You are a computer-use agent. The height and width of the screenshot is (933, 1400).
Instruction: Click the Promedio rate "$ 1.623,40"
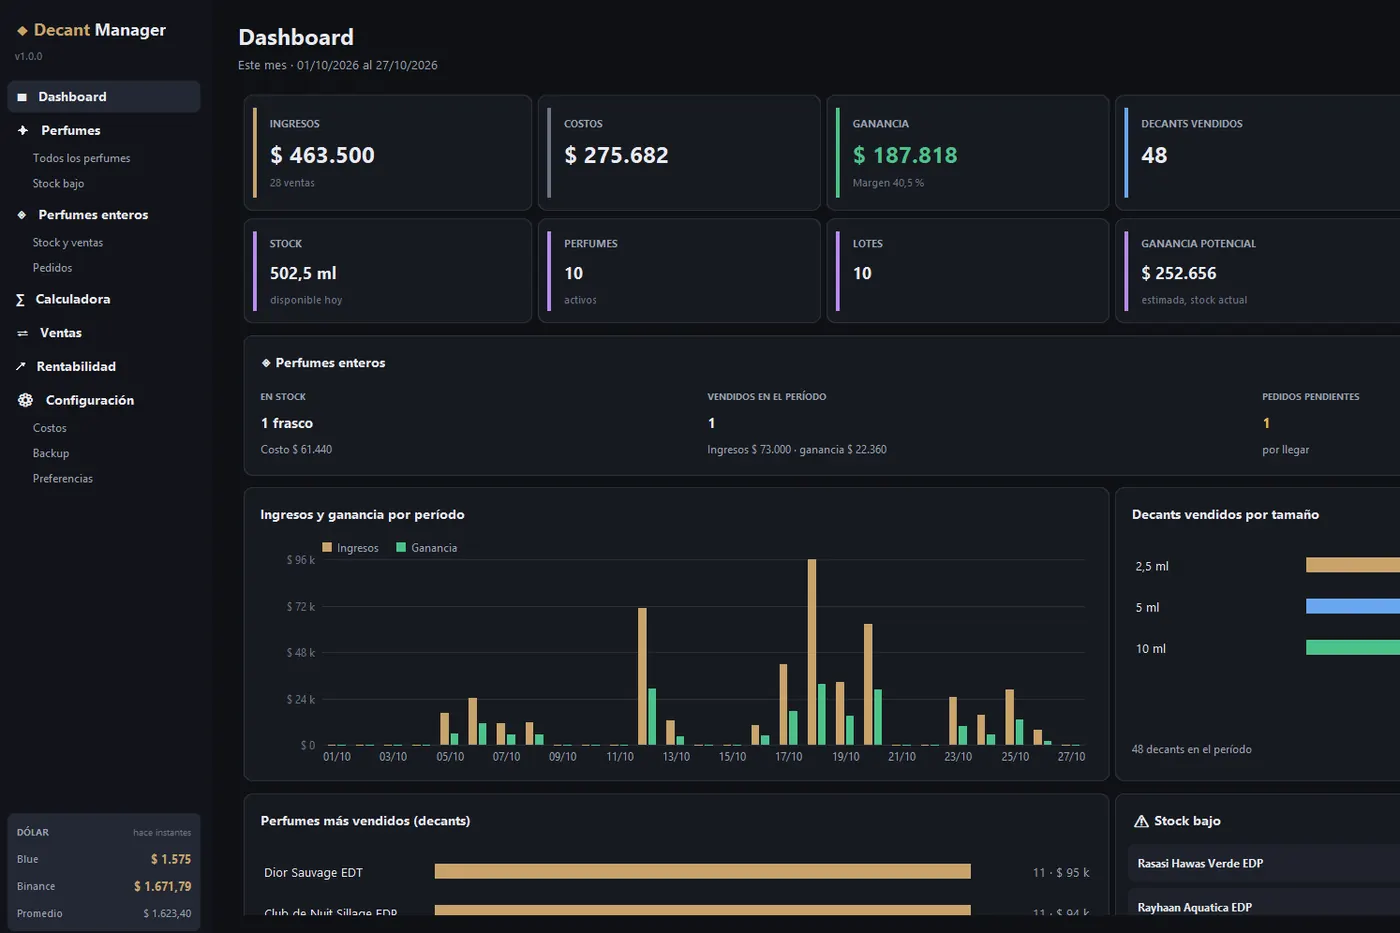click(x=167, y=913)
